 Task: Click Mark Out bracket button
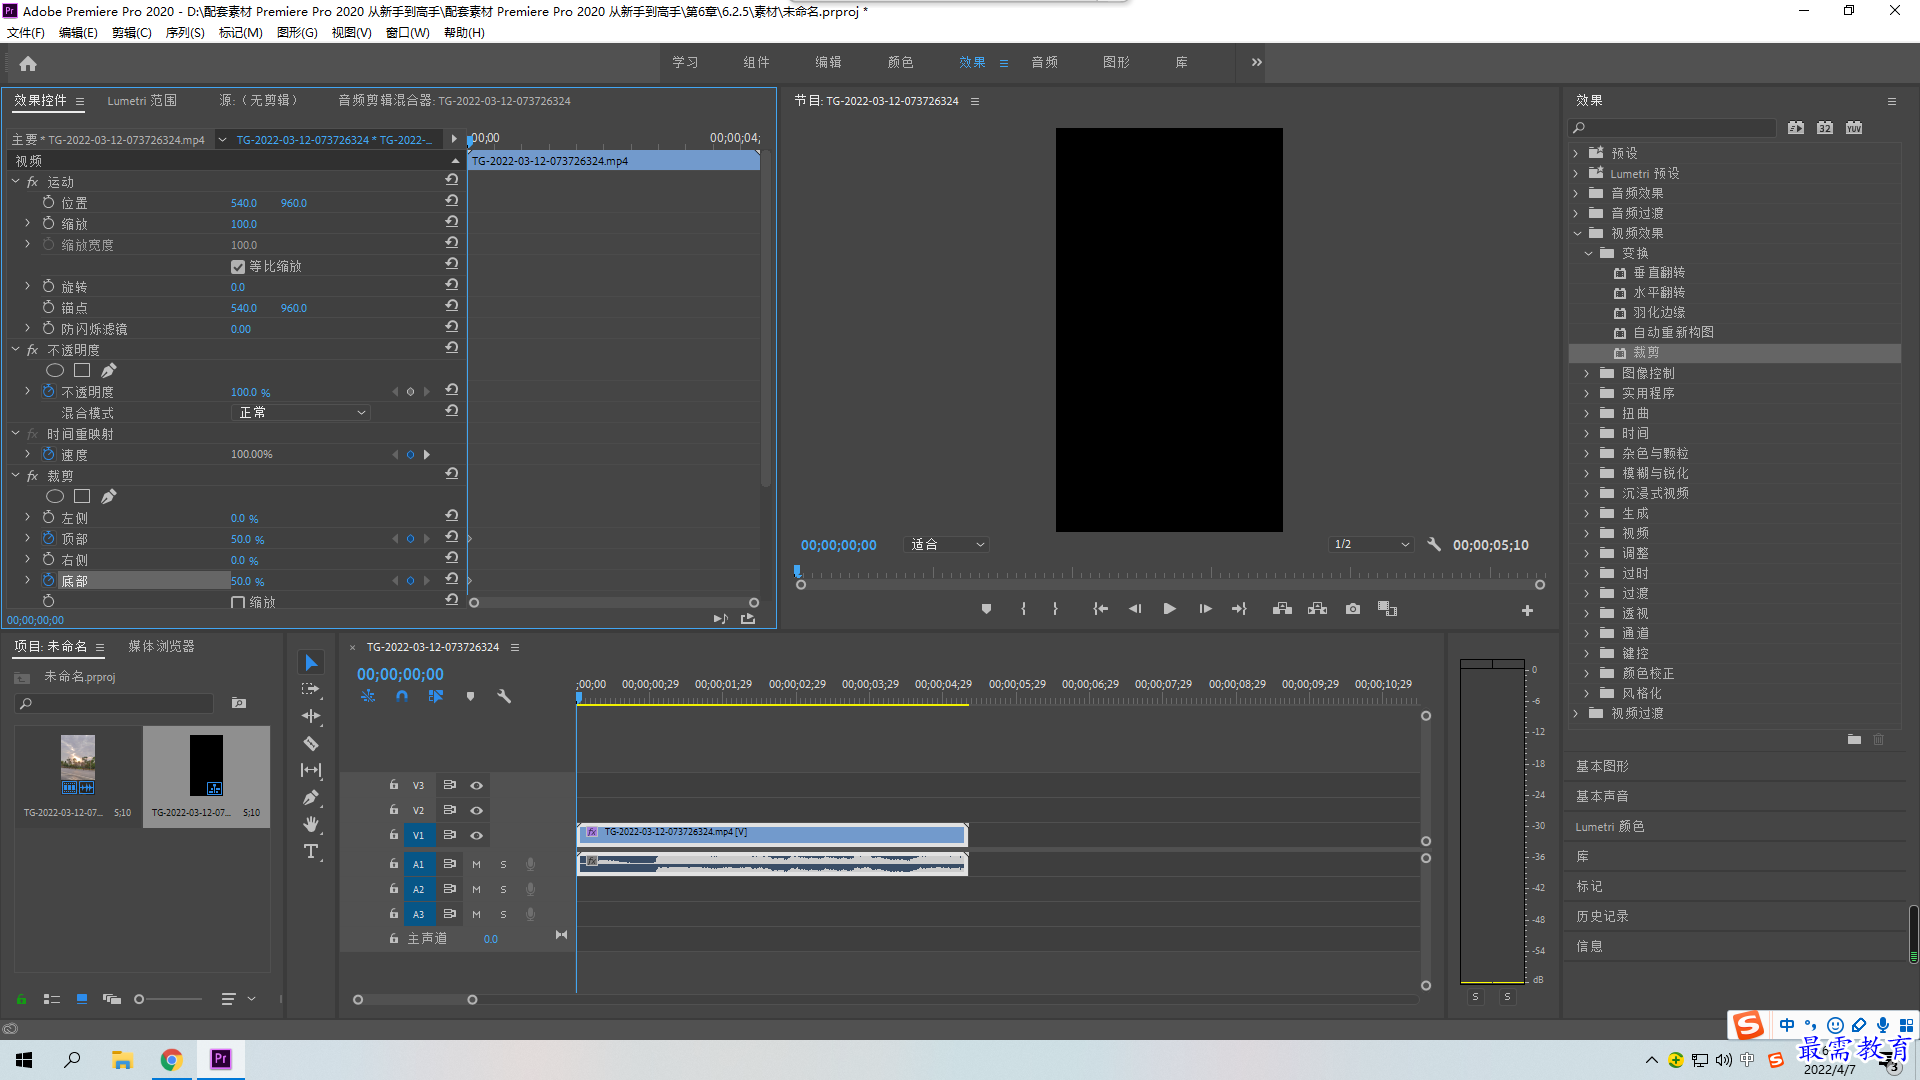click(1055, 609)
